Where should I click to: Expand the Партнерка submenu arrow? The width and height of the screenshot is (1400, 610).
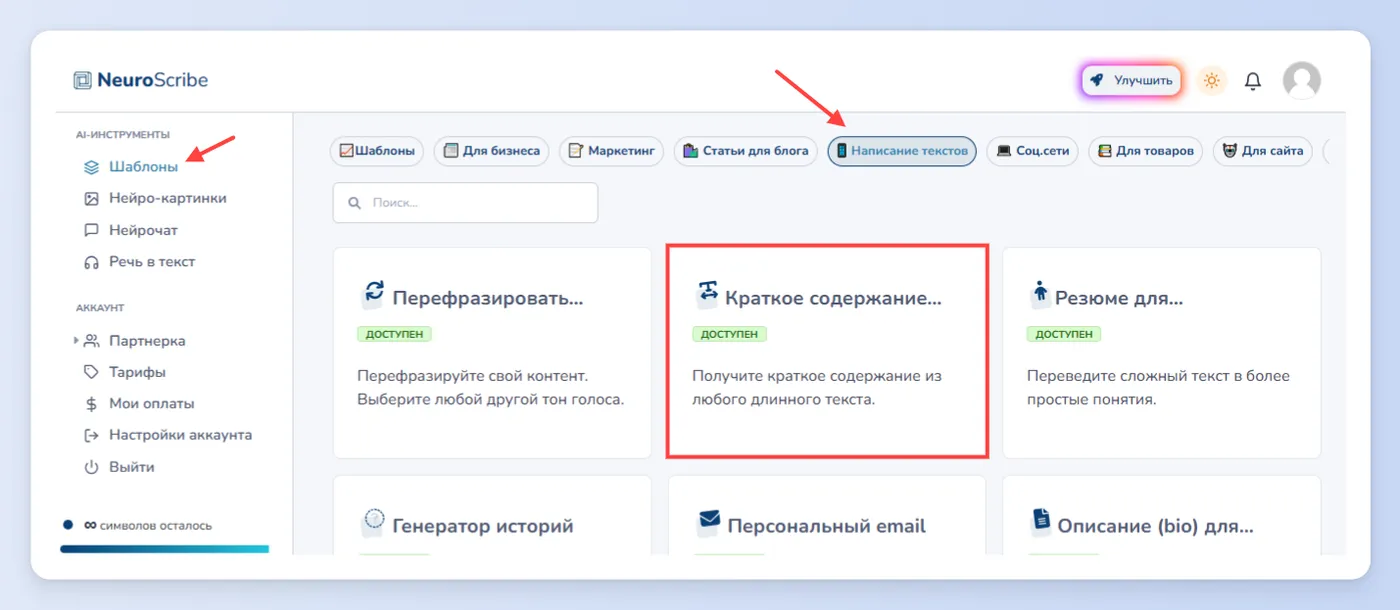click(76, 341)
